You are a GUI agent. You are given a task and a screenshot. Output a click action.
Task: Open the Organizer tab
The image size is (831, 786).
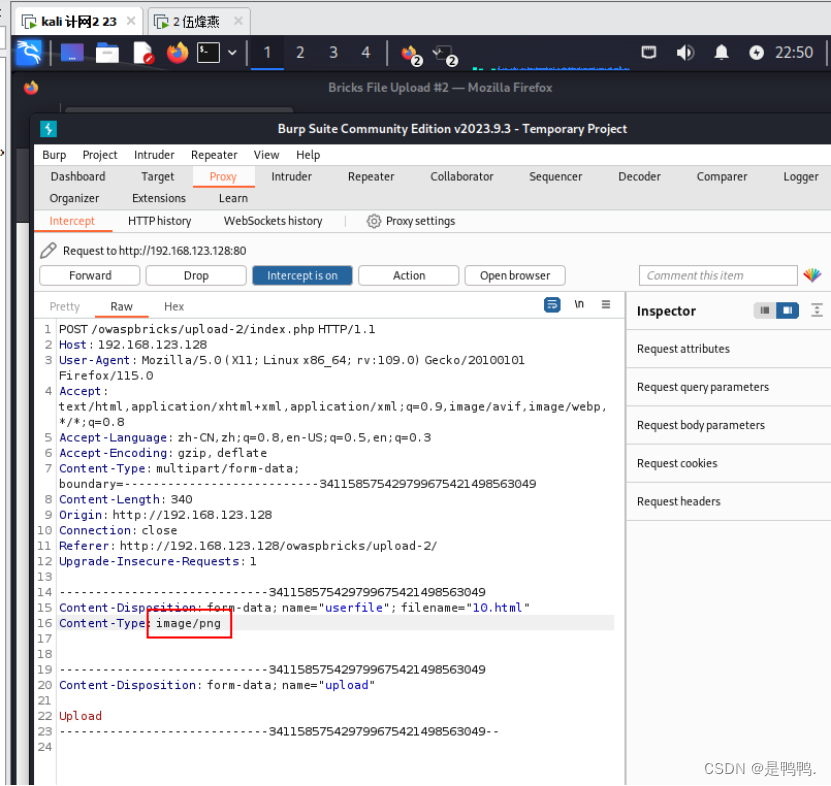[x=74, y=198]
